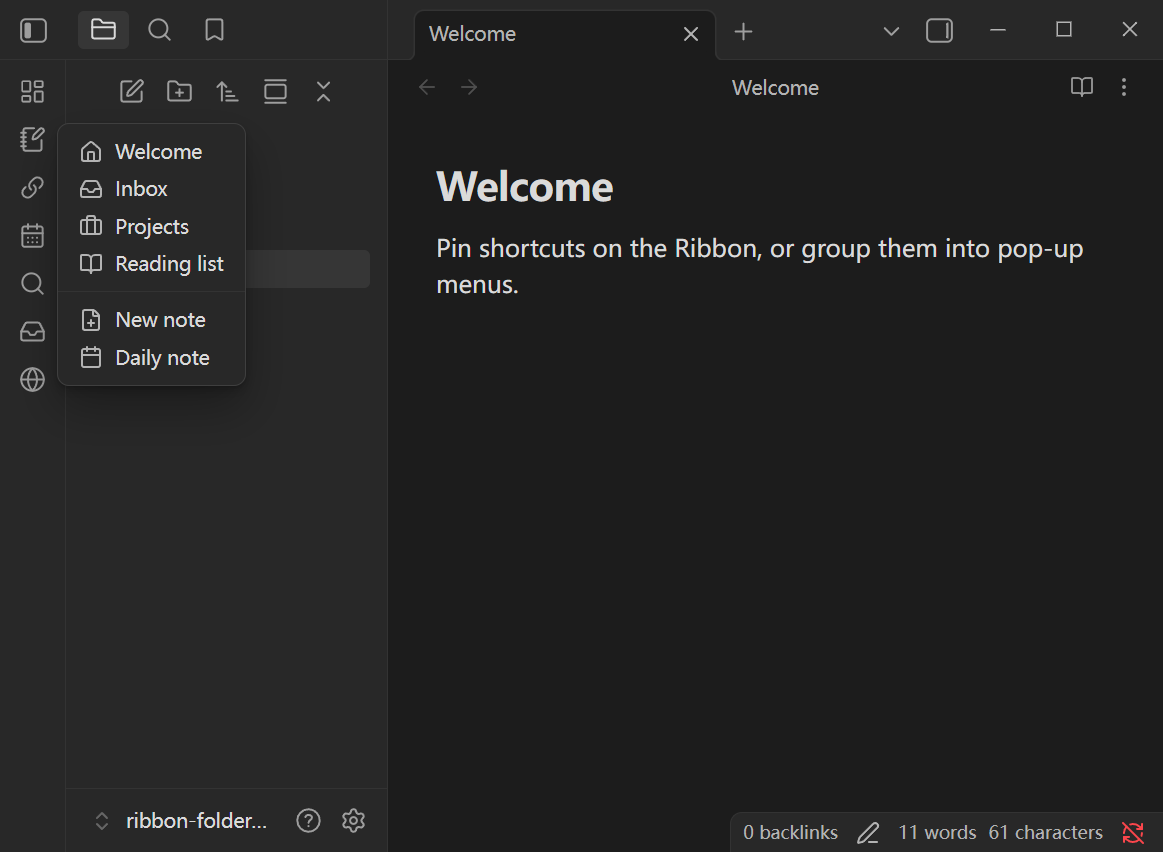The image size is (1163, 852).
Task: Click the 61 characters status entry
Action: coord(1045,833)
